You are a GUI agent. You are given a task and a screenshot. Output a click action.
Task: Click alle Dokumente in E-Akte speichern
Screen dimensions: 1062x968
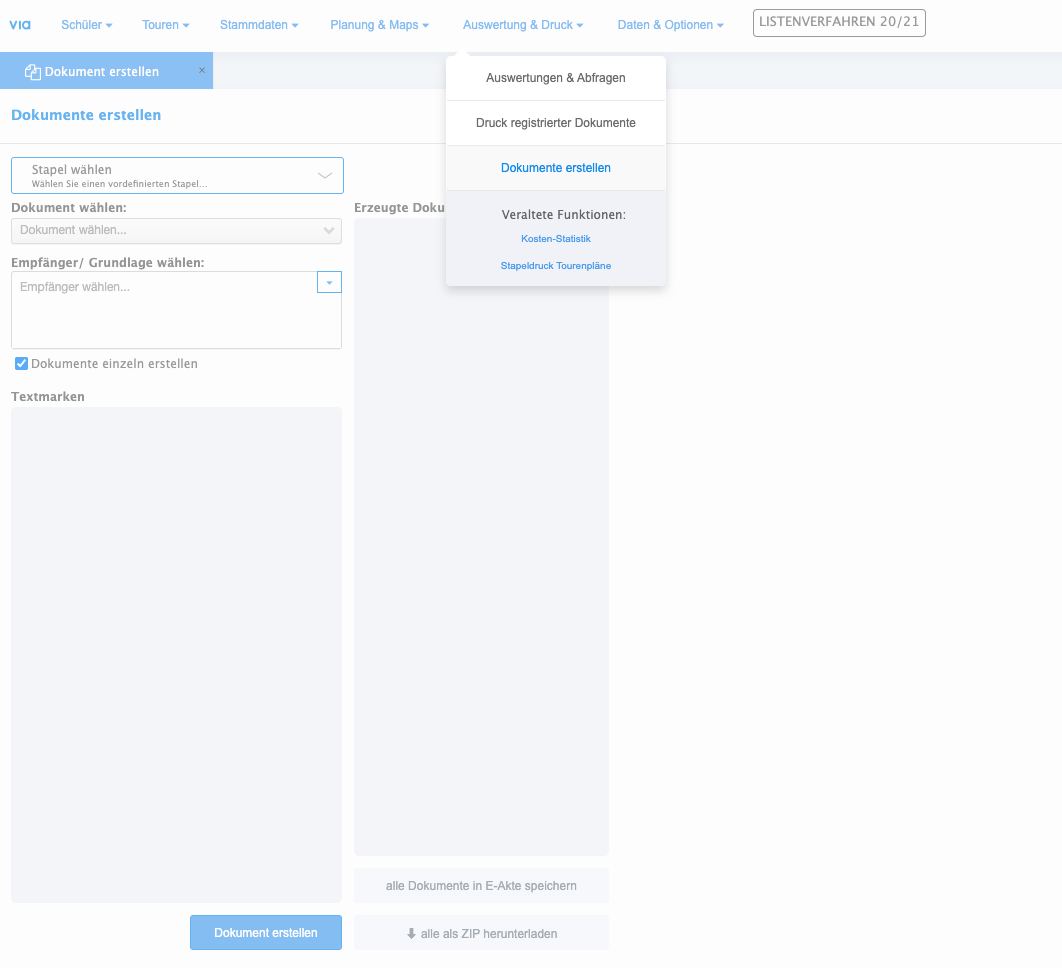coord(481,886)
